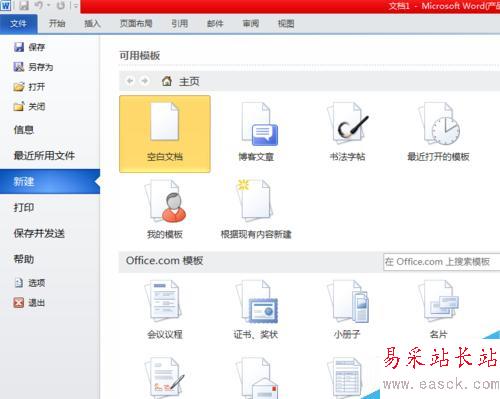Open the 信息 section
Viewport: 500px width, 399px height.
click(24, 130)
